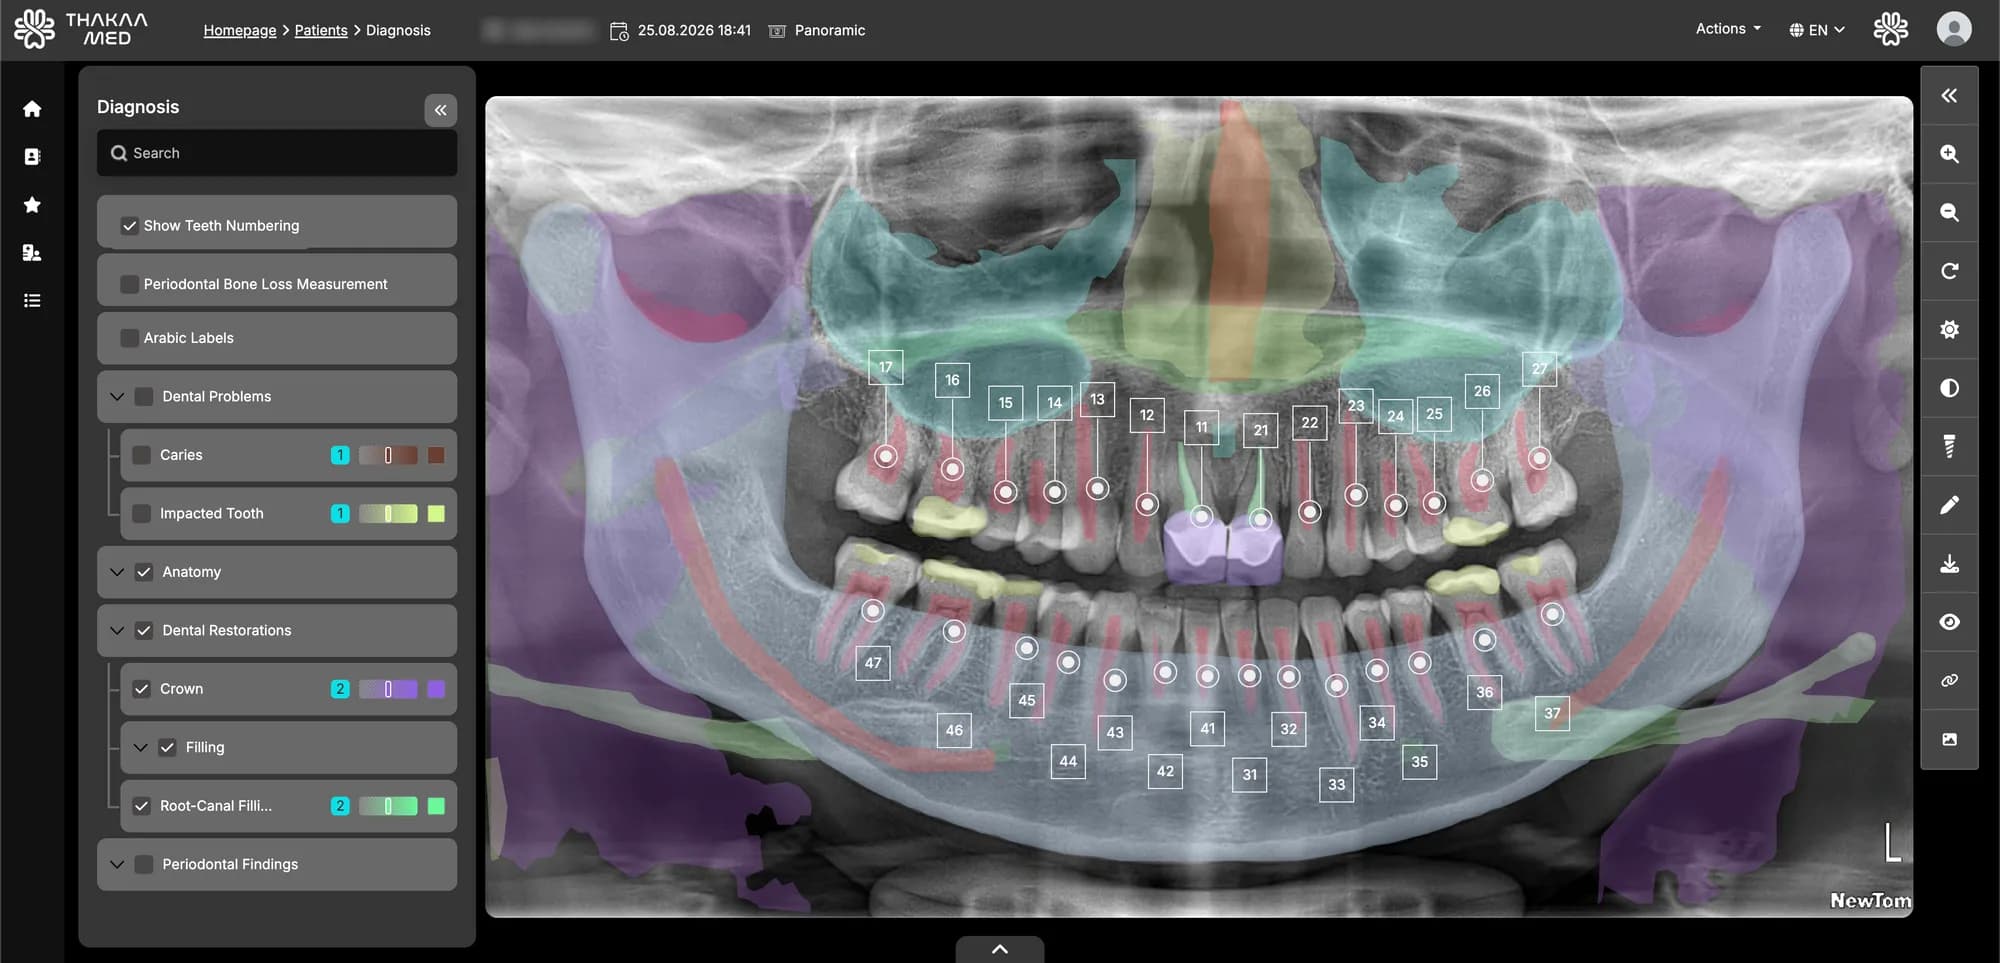Zoom out of the panoramic X-ray
This screenshot has height=963, width=2000.
pyautogui.click(x=1949, y=213)
